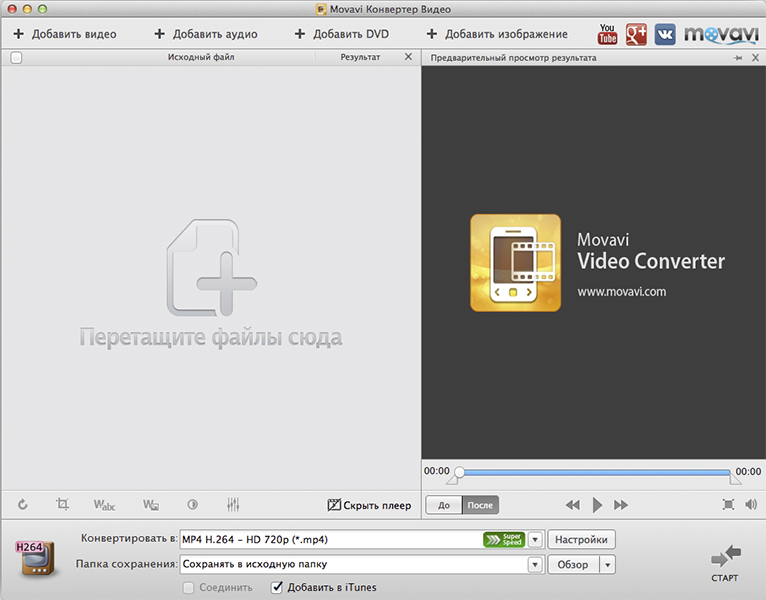Switch preview to До mode
The image size is (766, 600).
pyautogui.click(x=443, y=506)
